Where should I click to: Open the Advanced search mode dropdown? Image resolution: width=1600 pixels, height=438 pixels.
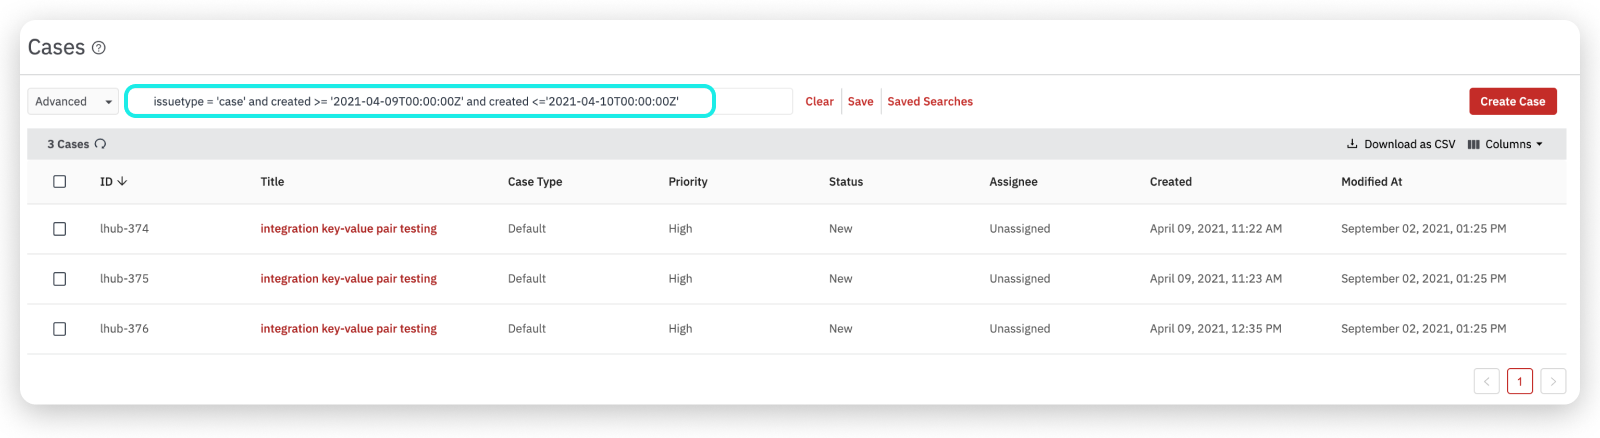click(73, 101)
